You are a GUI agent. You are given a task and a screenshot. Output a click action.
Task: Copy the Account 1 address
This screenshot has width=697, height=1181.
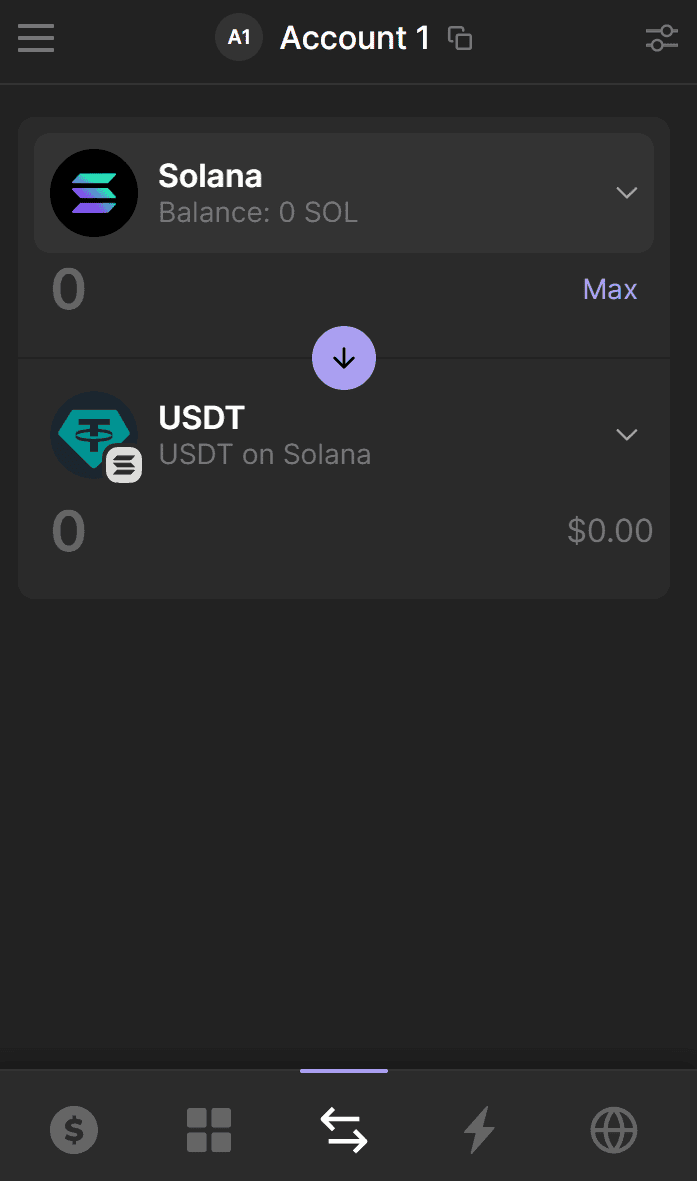coord(460,39)
